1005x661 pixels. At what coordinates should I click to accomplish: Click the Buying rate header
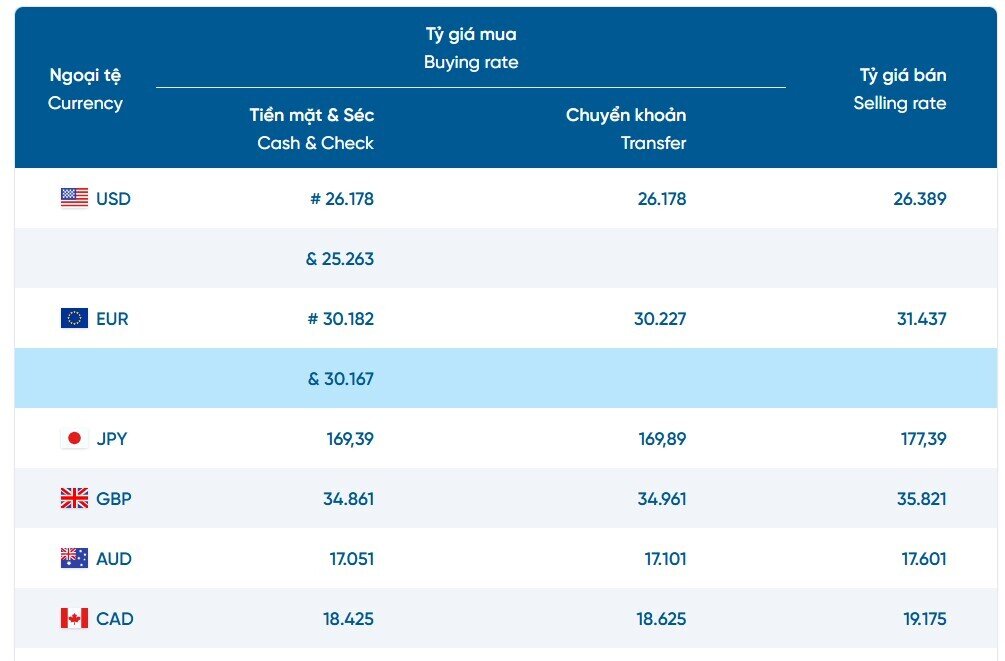point(471,48)
